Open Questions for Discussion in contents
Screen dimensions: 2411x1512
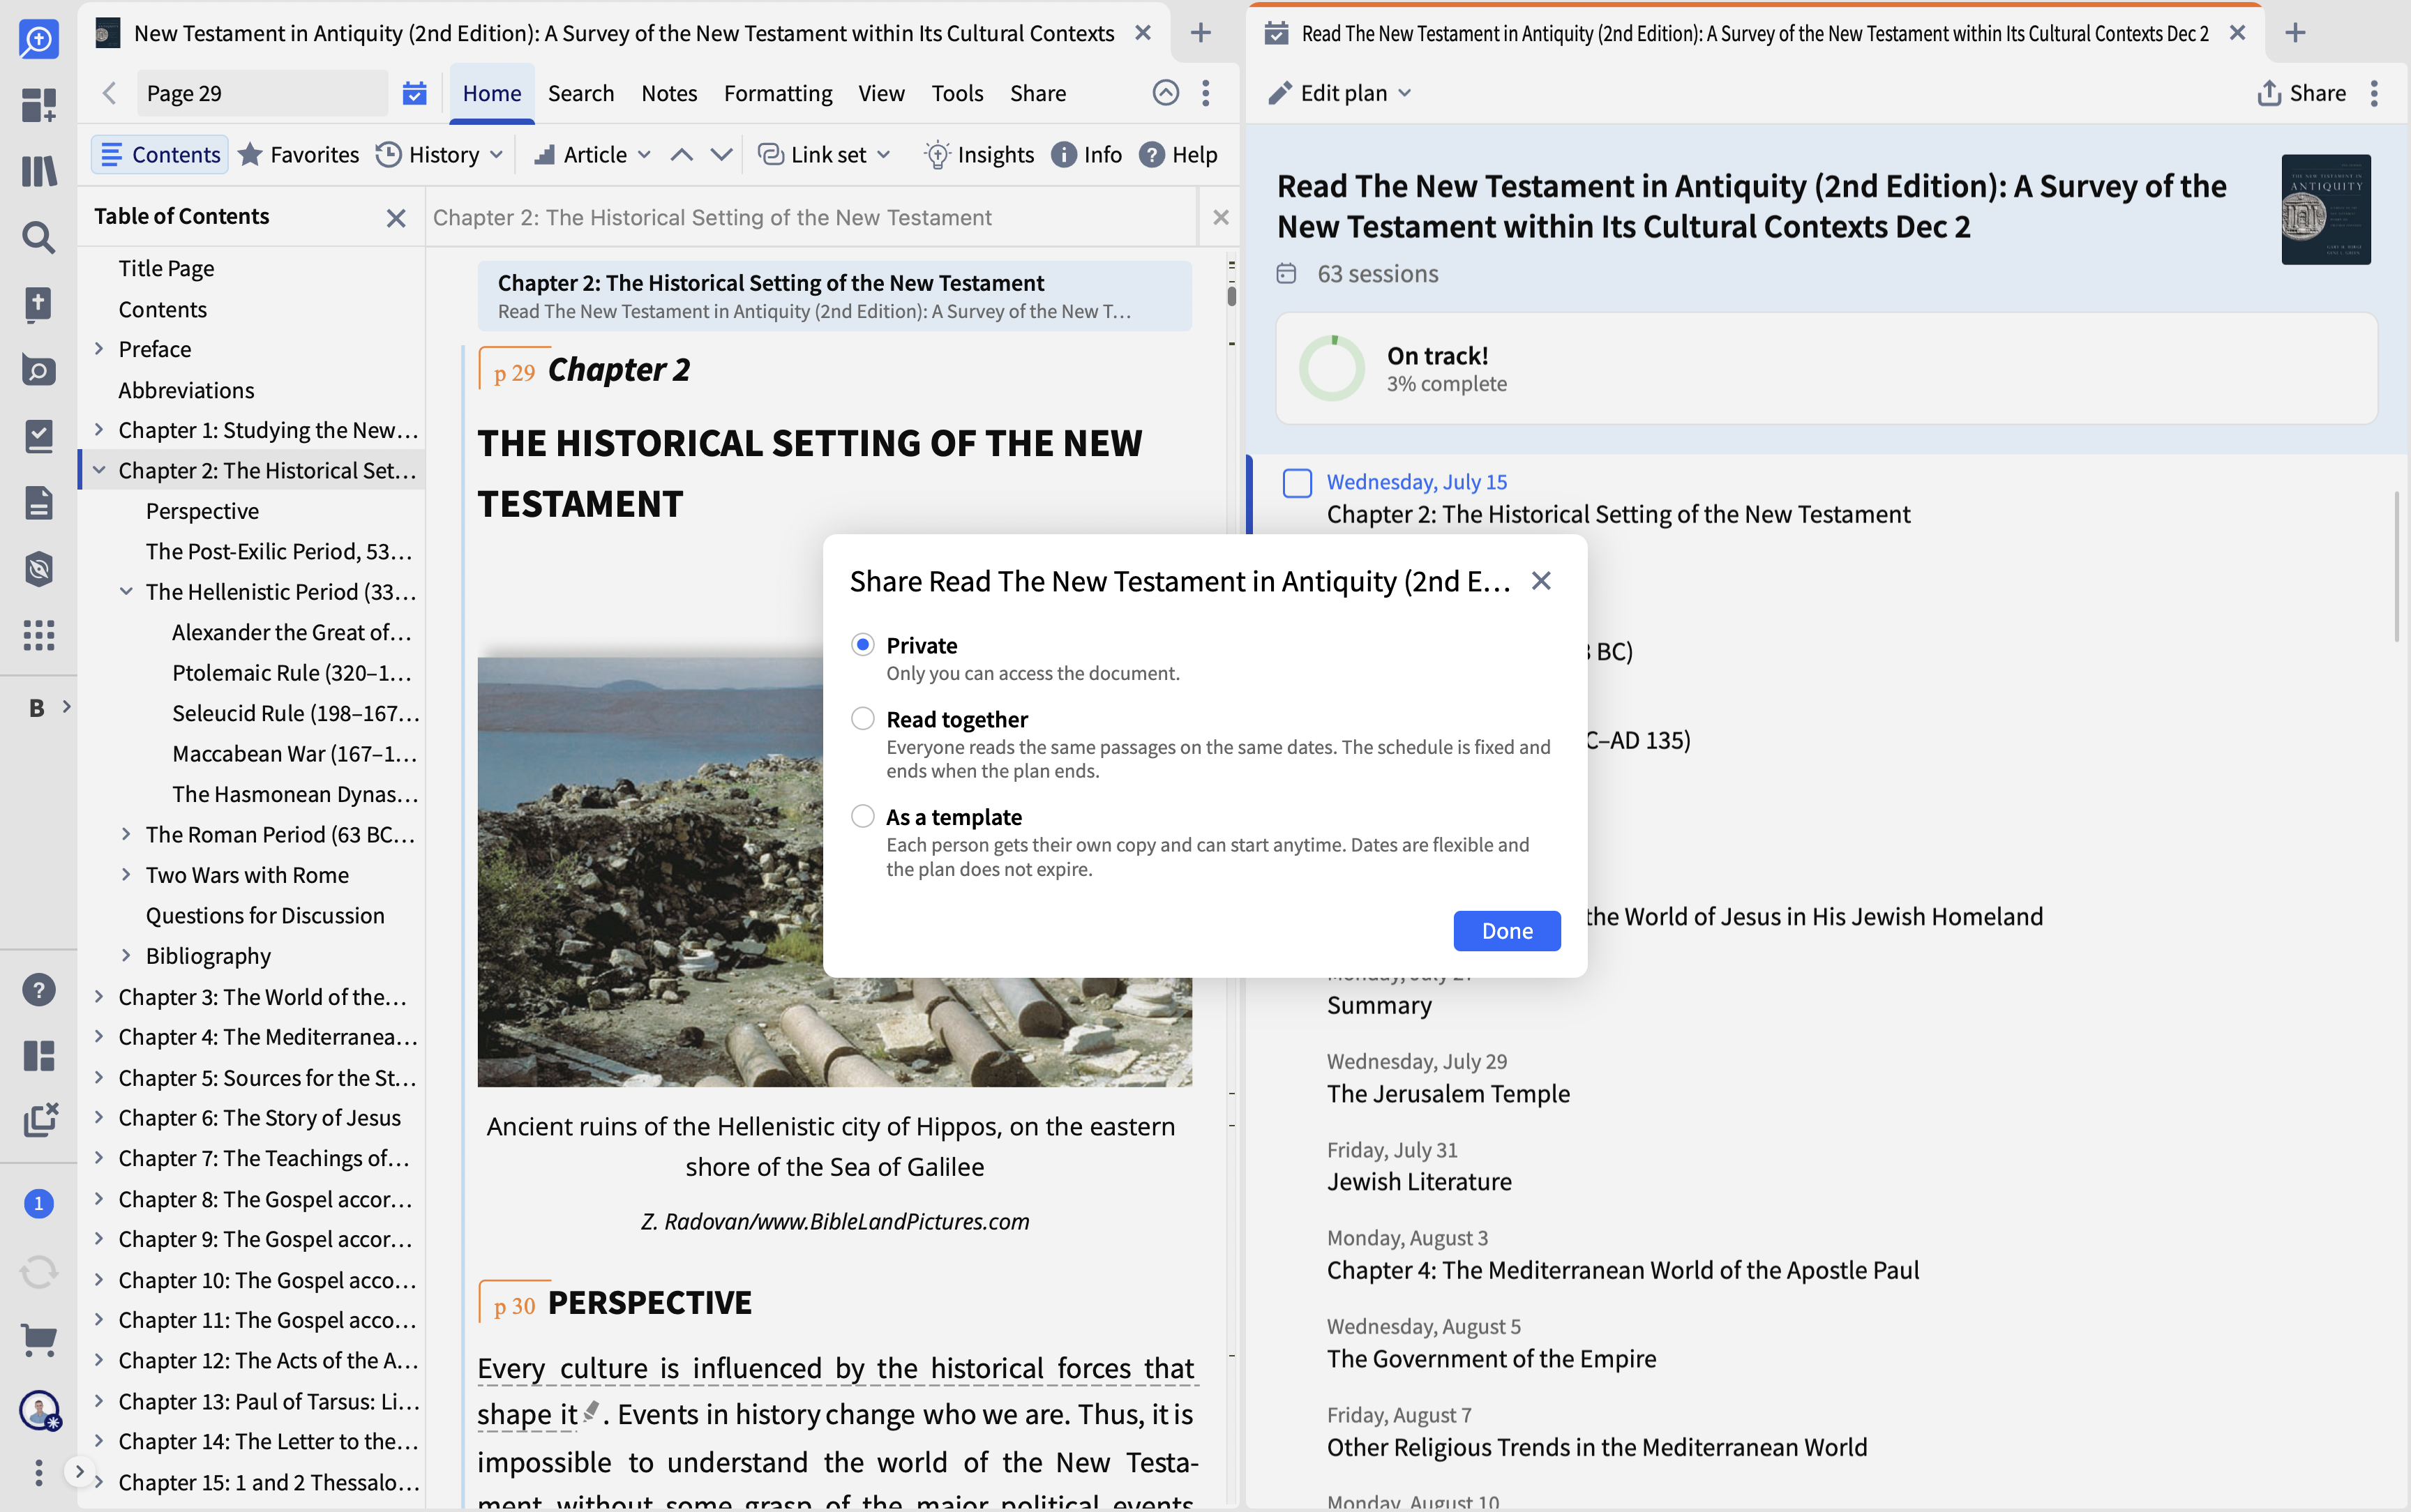(x=265, y=915)
